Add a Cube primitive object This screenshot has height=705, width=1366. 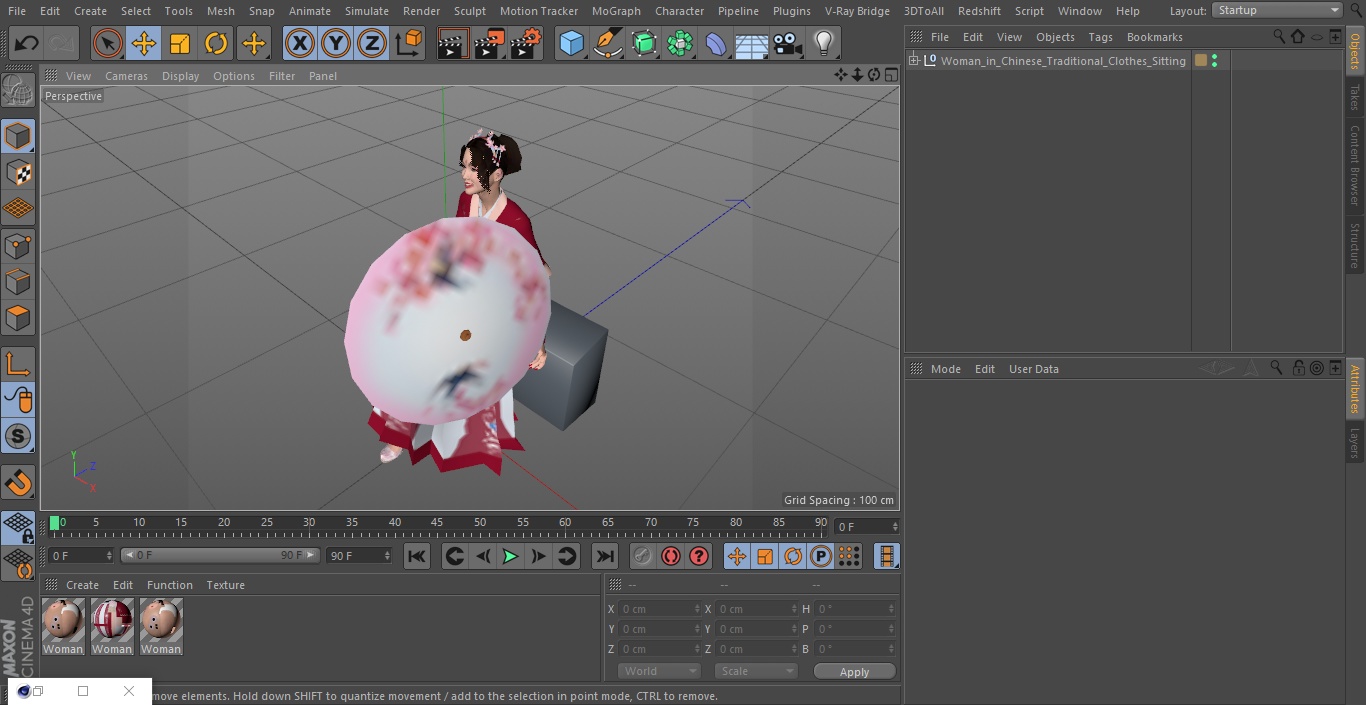pos(571,43)
